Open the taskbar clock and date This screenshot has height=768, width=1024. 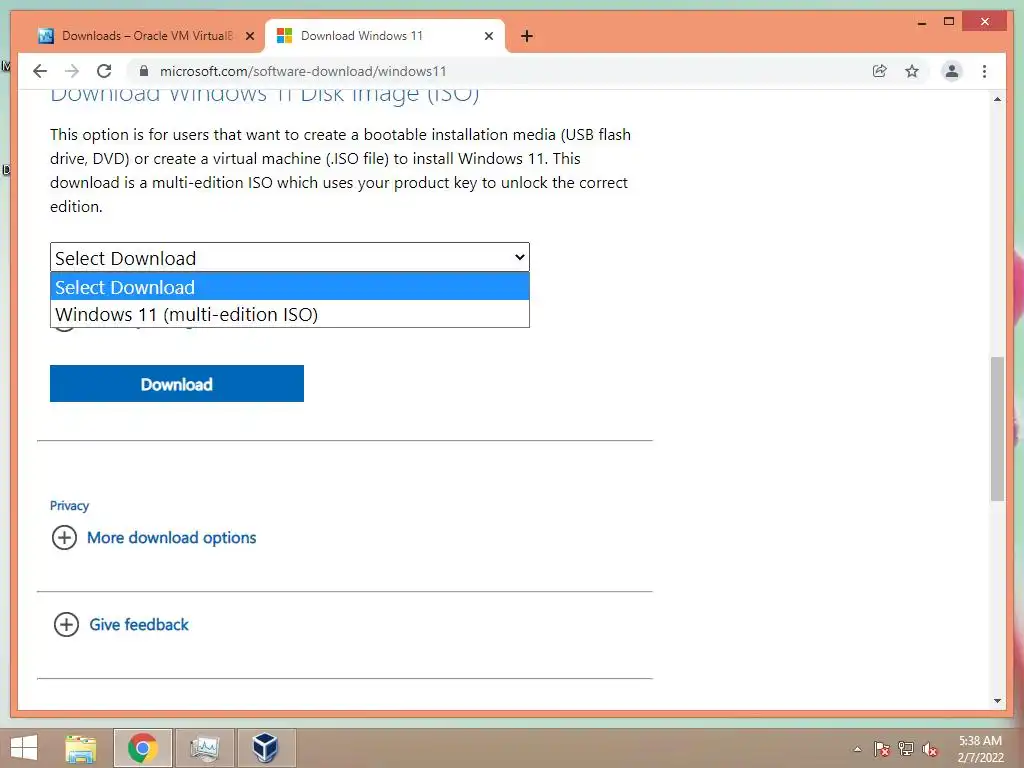tap(980, 749)
